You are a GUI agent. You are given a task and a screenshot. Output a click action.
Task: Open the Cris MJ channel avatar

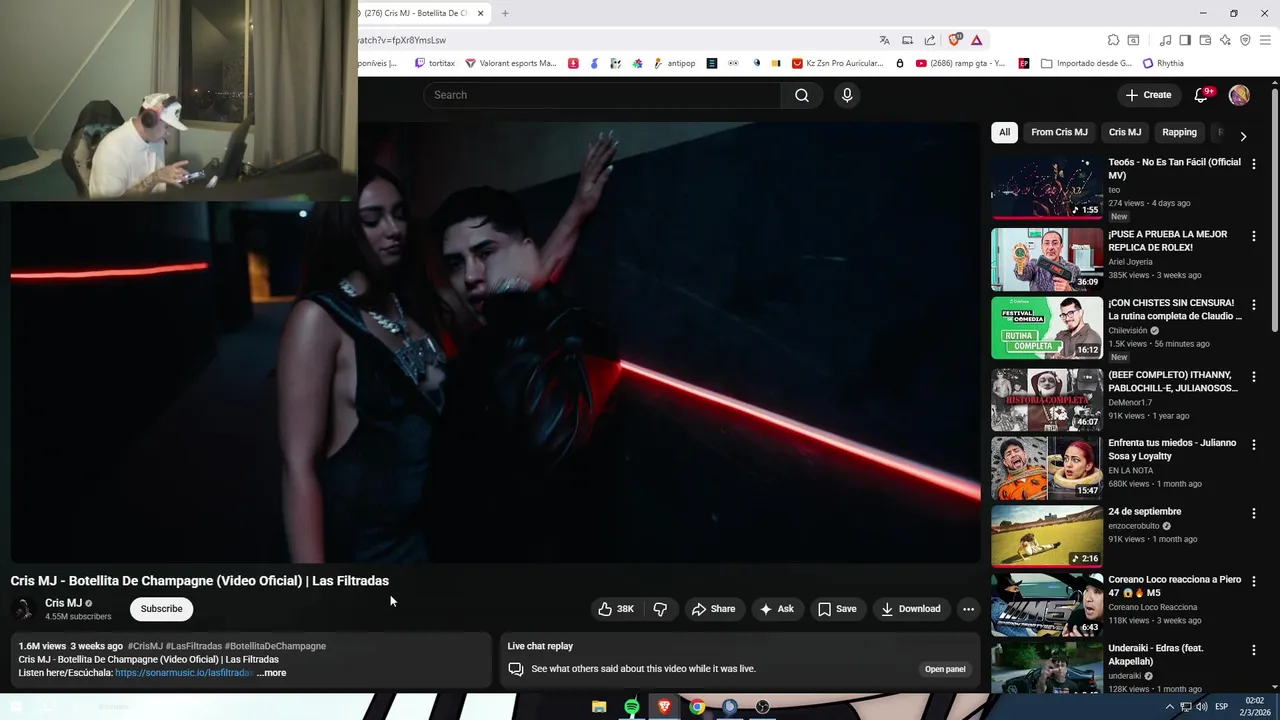[x=23, y=609]
